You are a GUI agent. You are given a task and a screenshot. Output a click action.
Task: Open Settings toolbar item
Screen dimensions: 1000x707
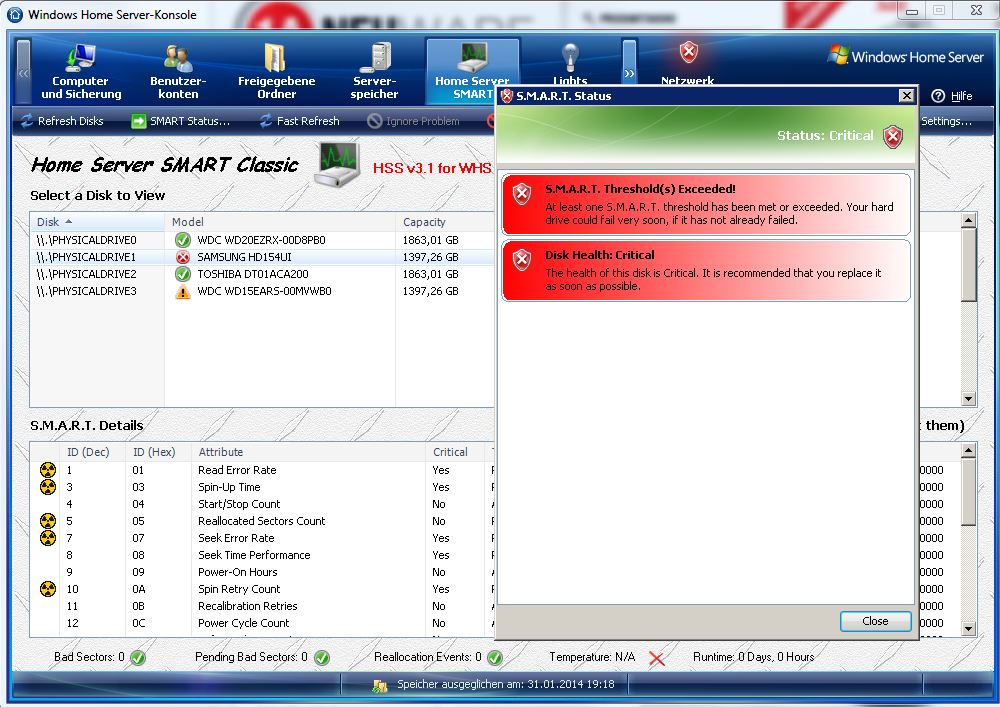coord(946,120)
